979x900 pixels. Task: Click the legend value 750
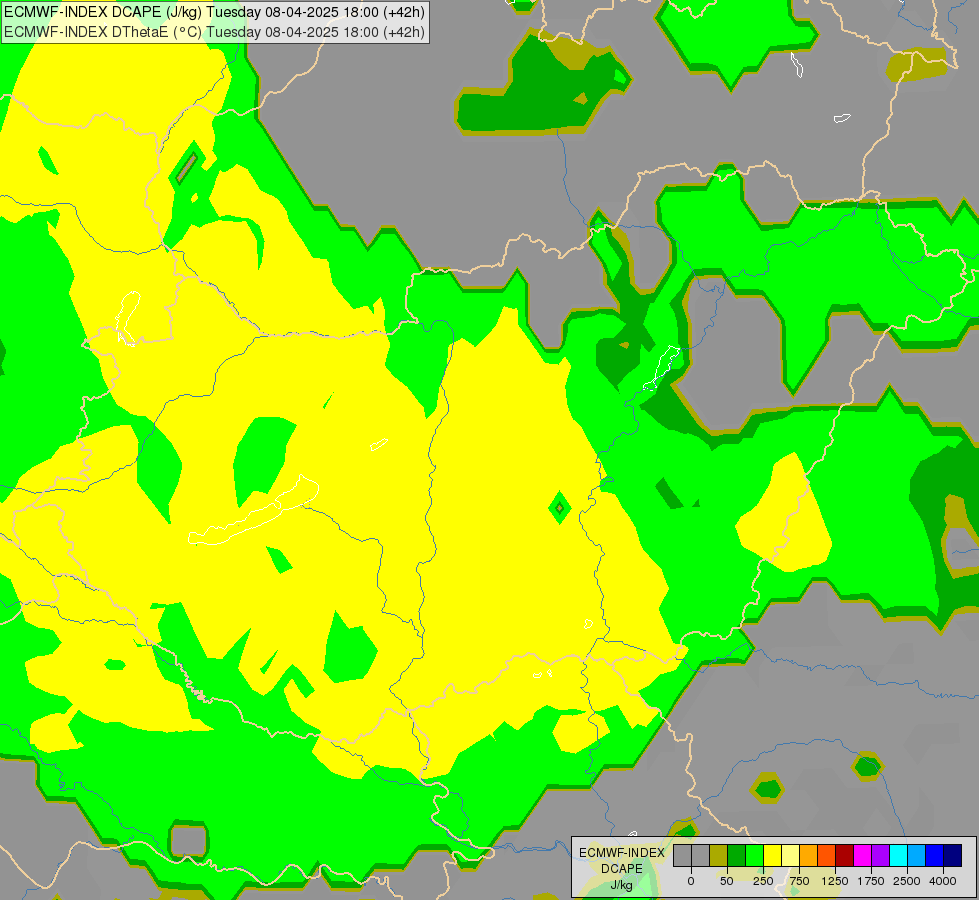coord(799,881)
